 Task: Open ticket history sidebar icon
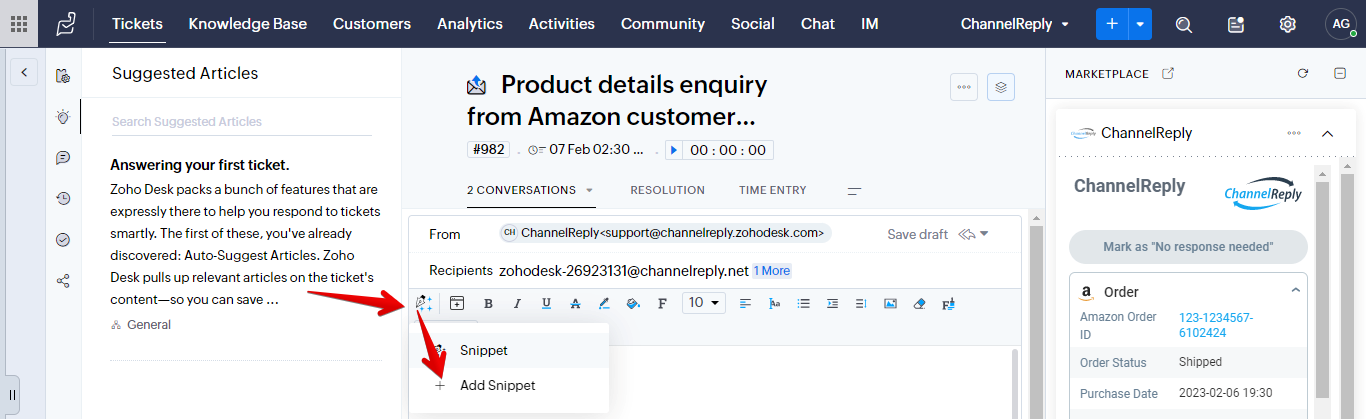pos(63,198)
